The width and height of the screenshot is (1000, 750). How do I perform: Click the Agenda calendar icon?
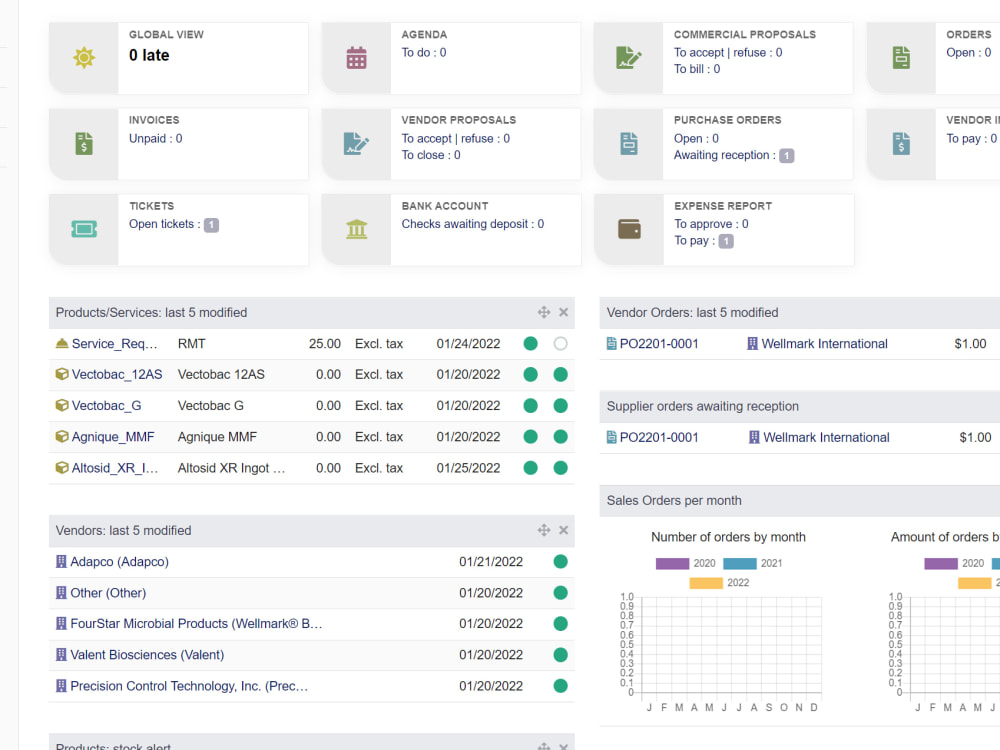click(x=356, y=57)
